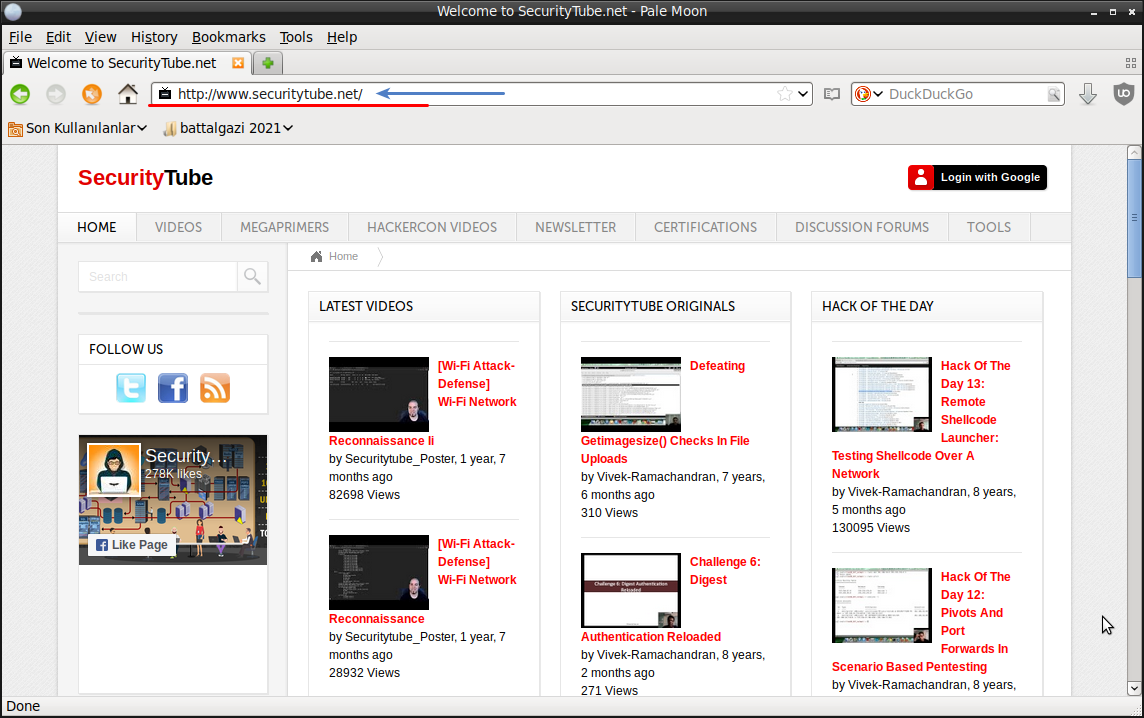Image resolution: width=1144 pixels, height=718 pixels.
Task: Open the Hack Of The Day 13 thumbnail
Action: [x=881, y=394]
